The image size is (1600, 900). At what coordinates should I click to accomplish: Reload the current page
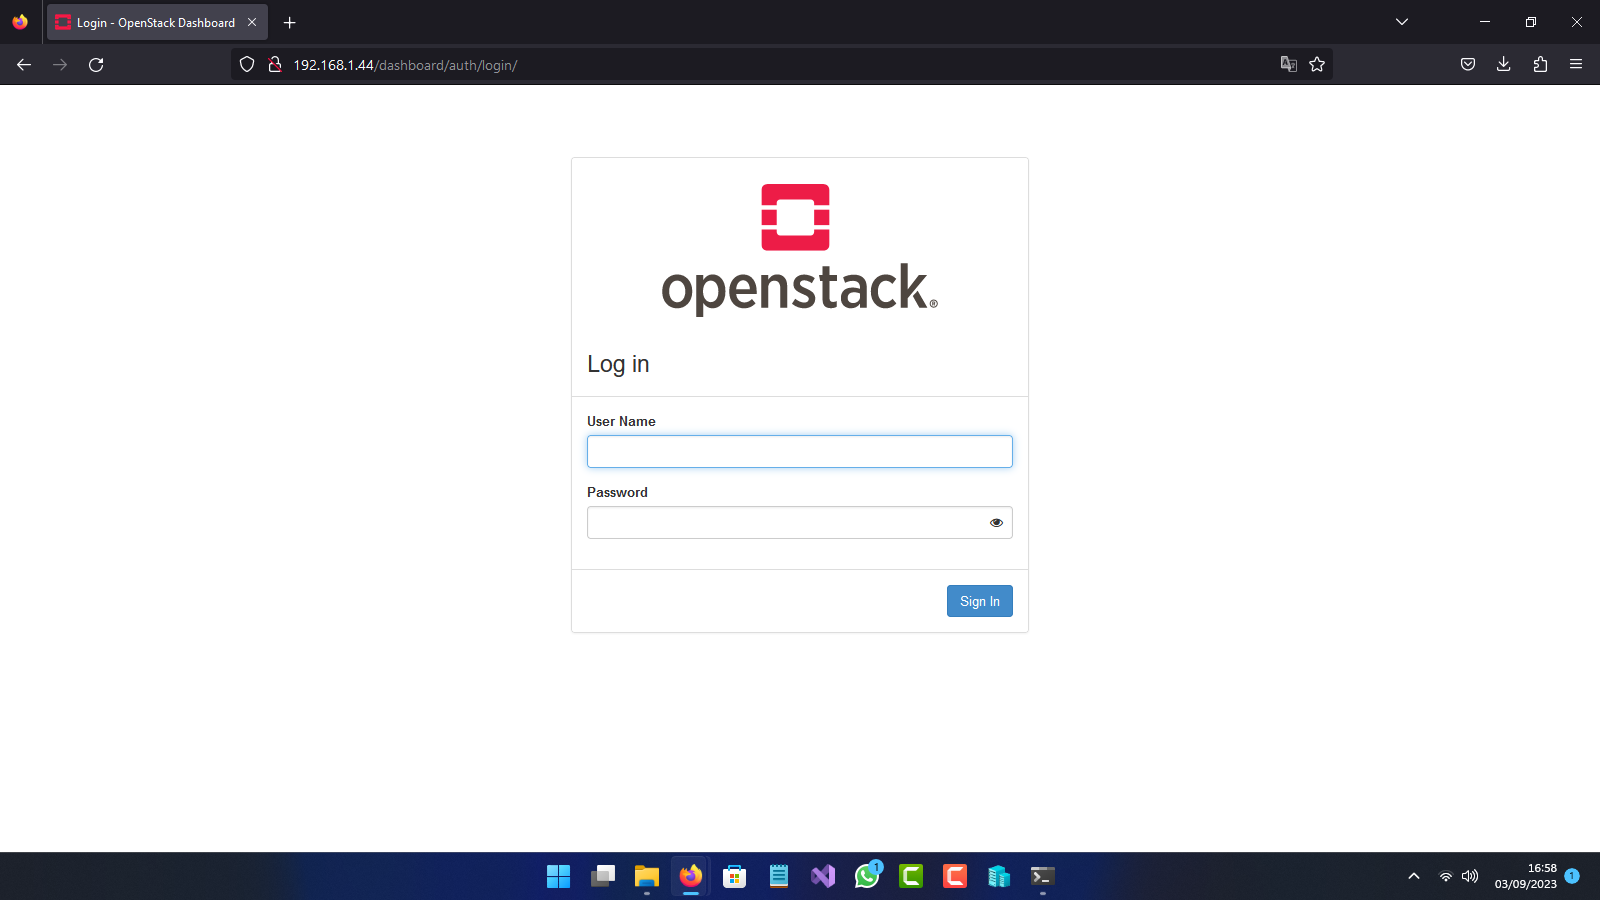96,65
